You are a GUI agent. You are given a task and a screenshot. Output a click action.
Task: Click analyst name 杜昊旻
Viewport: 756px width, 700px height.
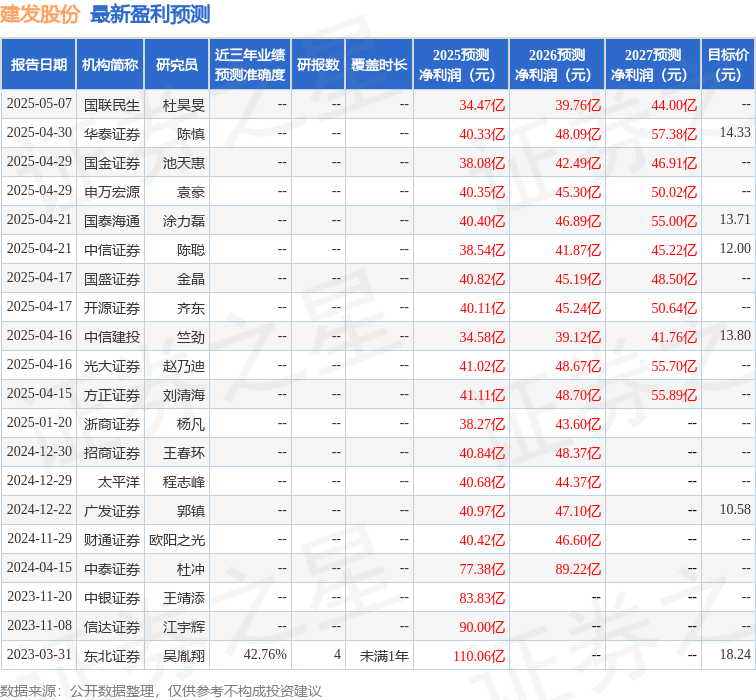184,105
